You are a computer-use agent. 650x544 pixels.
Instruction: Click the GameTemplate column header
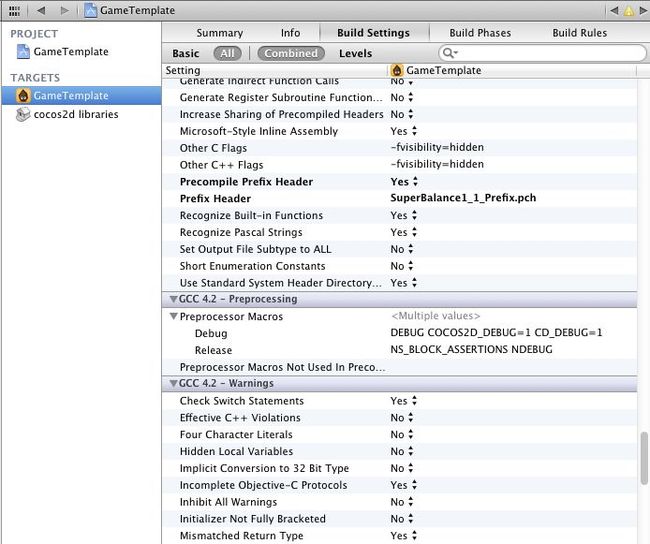(444, 70)
